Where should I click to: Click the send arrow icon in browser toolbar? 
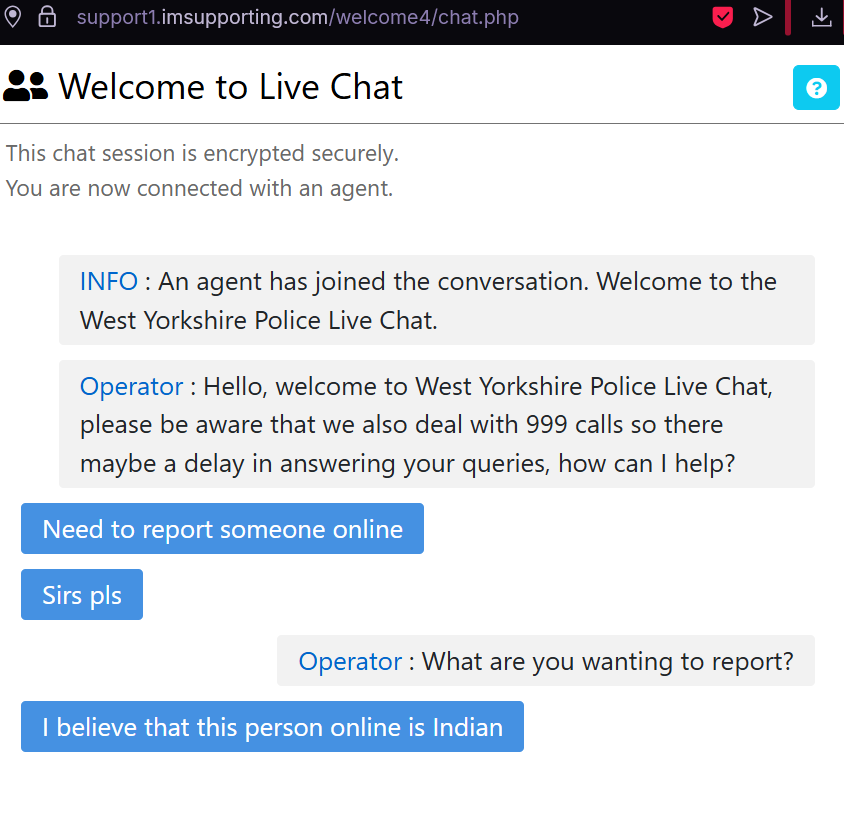[762, 17]
